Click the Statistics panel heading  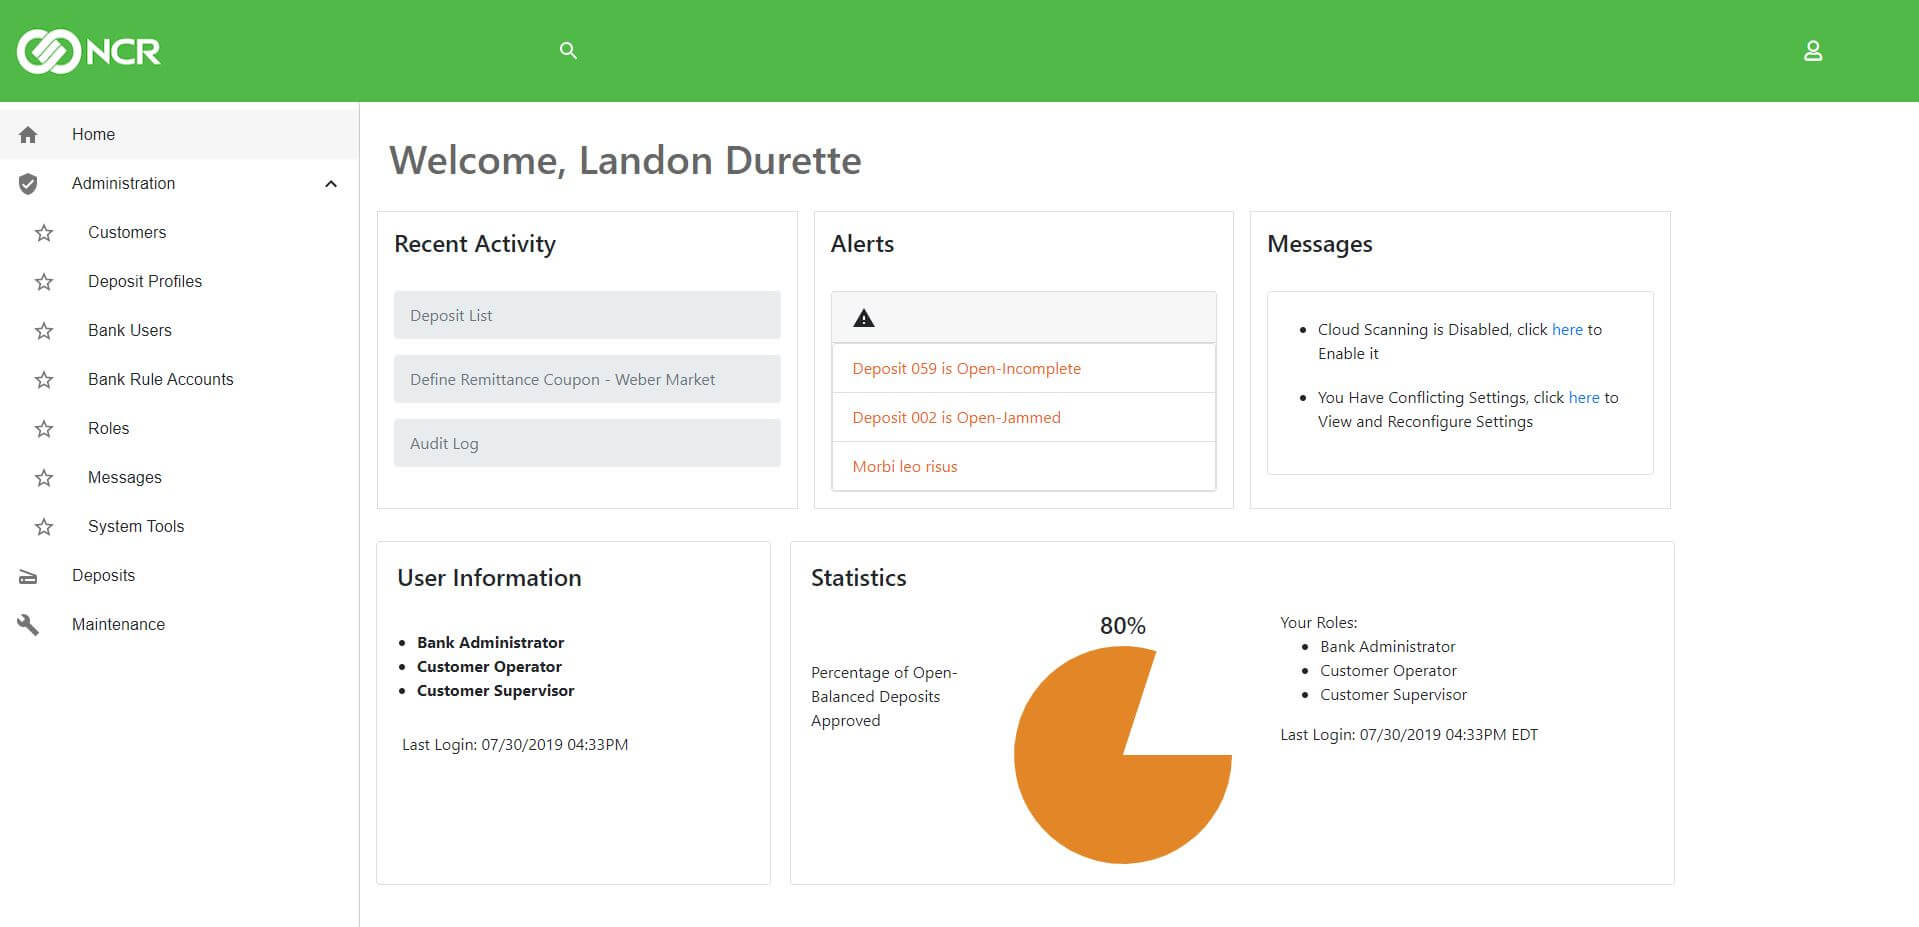[x=858, y=577]
